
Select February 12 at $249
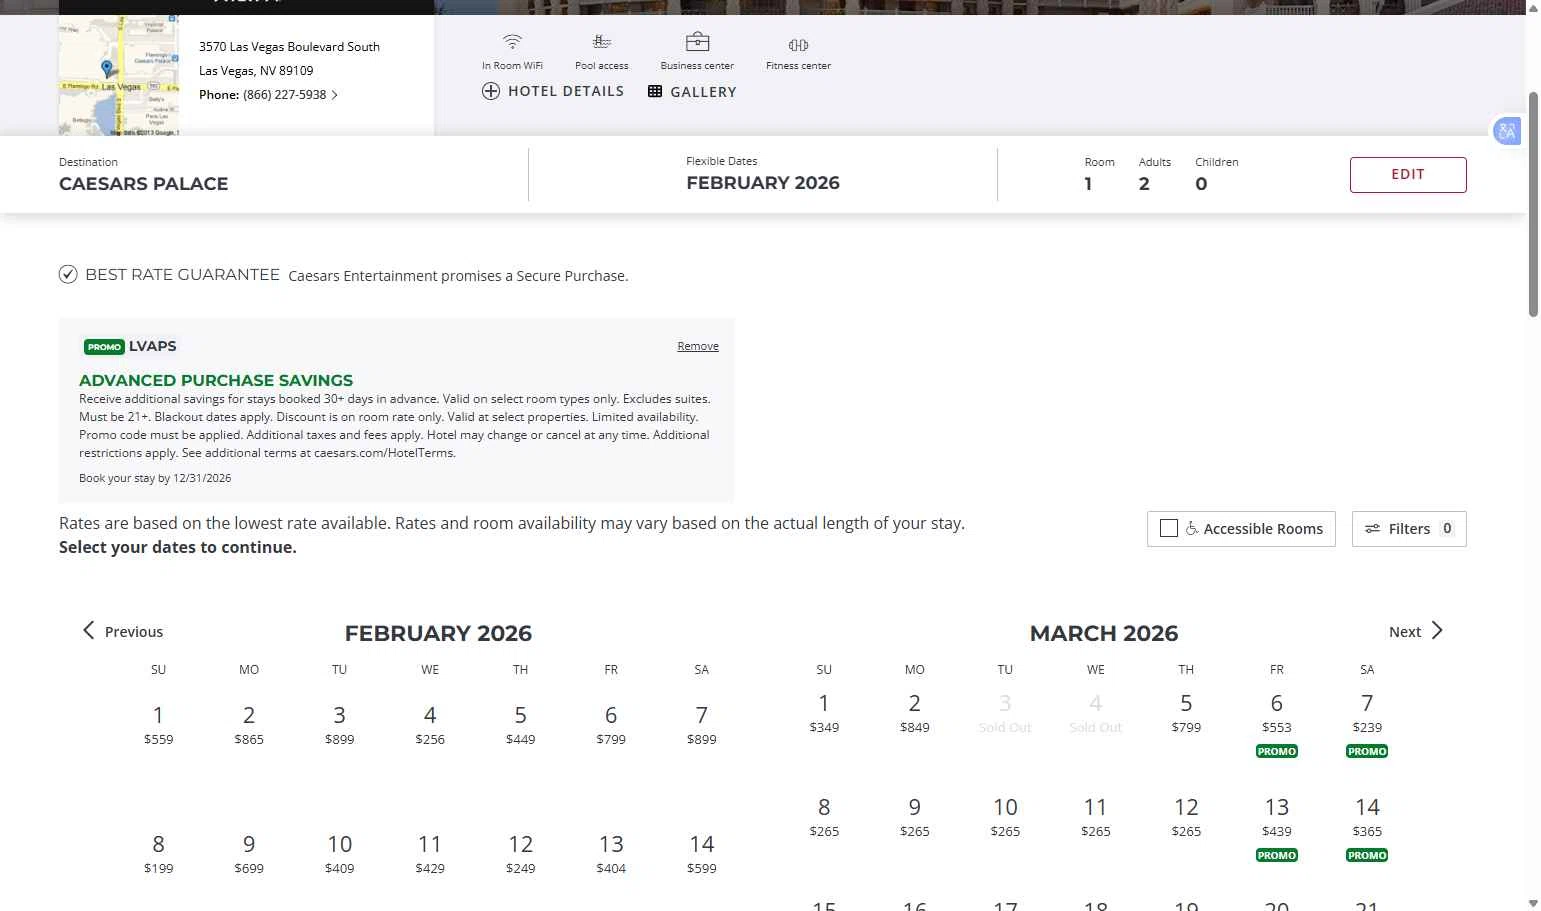pyautogui.click(x=520, y=854)
